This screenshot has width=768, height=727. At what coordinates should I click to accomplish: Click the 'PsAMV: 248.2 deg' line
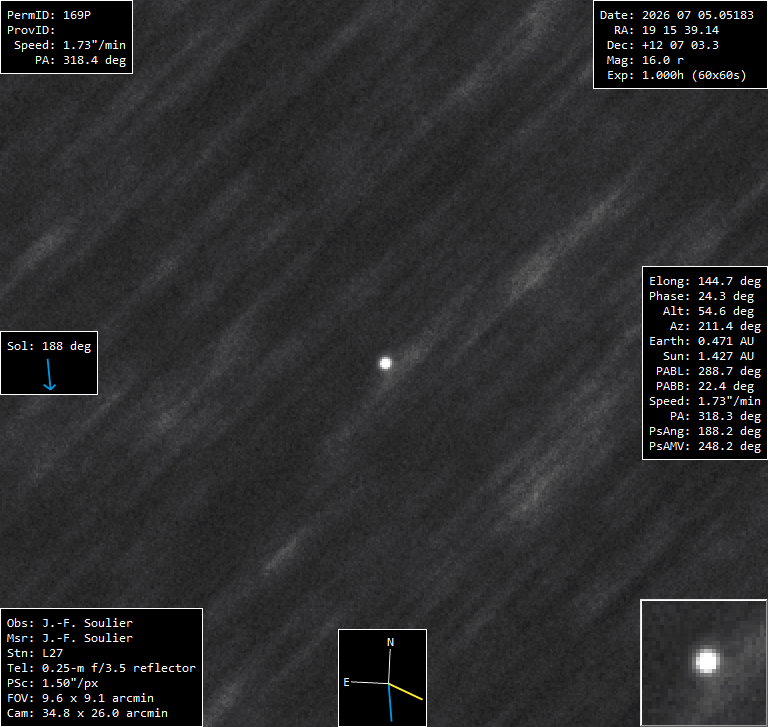pos(705,446)
